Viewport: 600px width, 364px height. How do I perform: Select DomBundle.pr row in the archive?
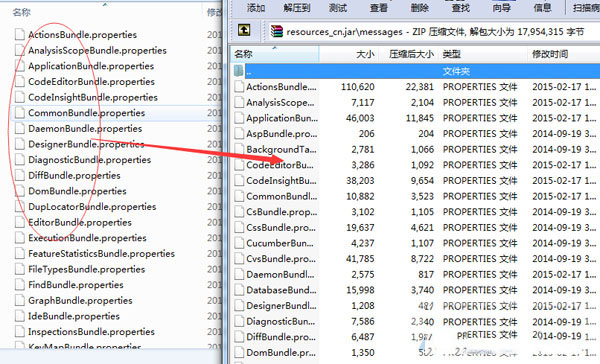[x=416, y=353]
